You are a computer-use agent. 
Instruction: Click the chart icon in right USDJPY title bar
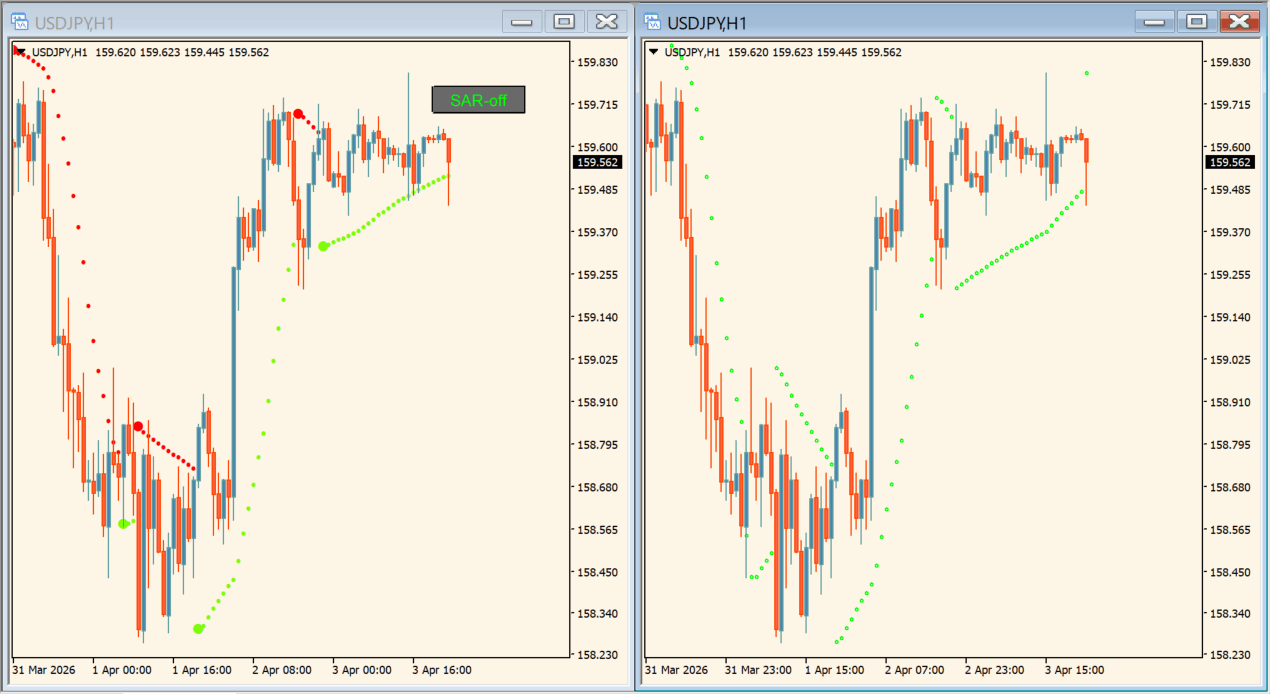pyautogui.click(x=655, y=20)
